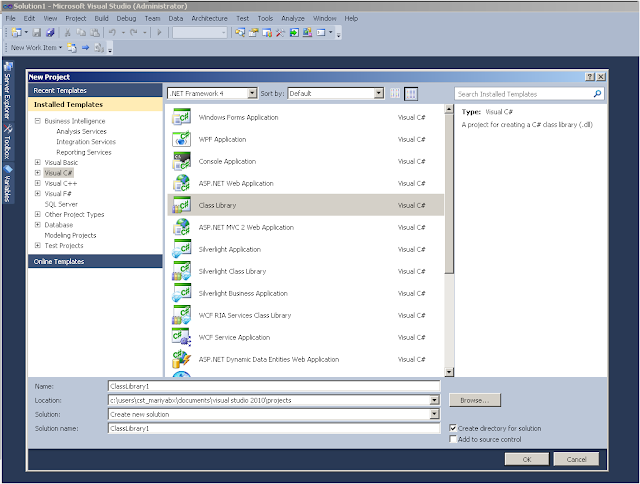Click the template list vertical scrollbar thumb
Screen dimensions: 640x484
pyautogui.click(x=449, y=194)
